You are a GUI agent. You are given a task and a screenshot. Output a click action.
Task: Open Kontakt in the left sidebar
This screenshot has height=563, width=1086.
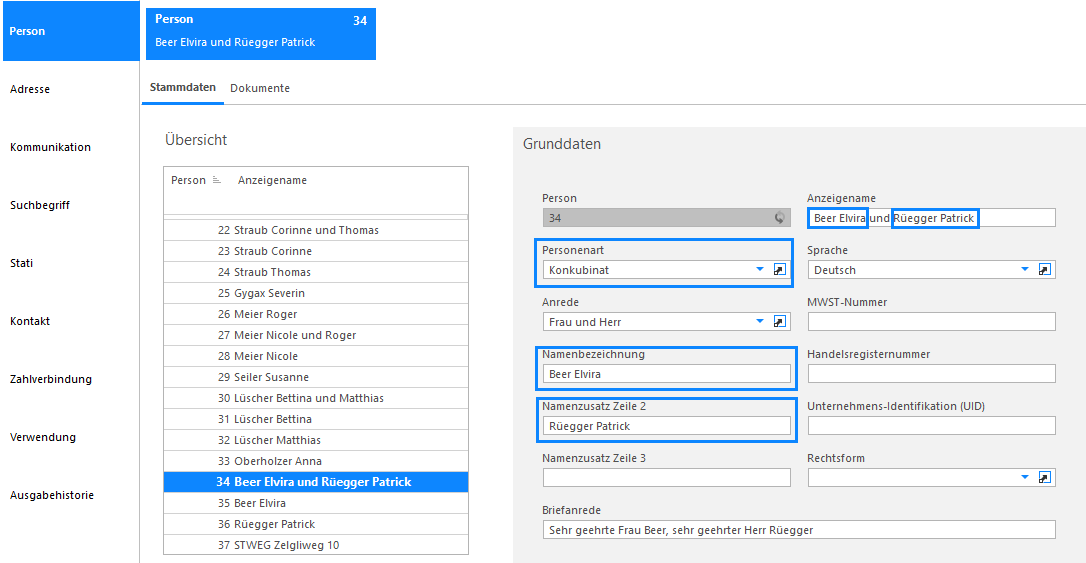click(30, 321)
